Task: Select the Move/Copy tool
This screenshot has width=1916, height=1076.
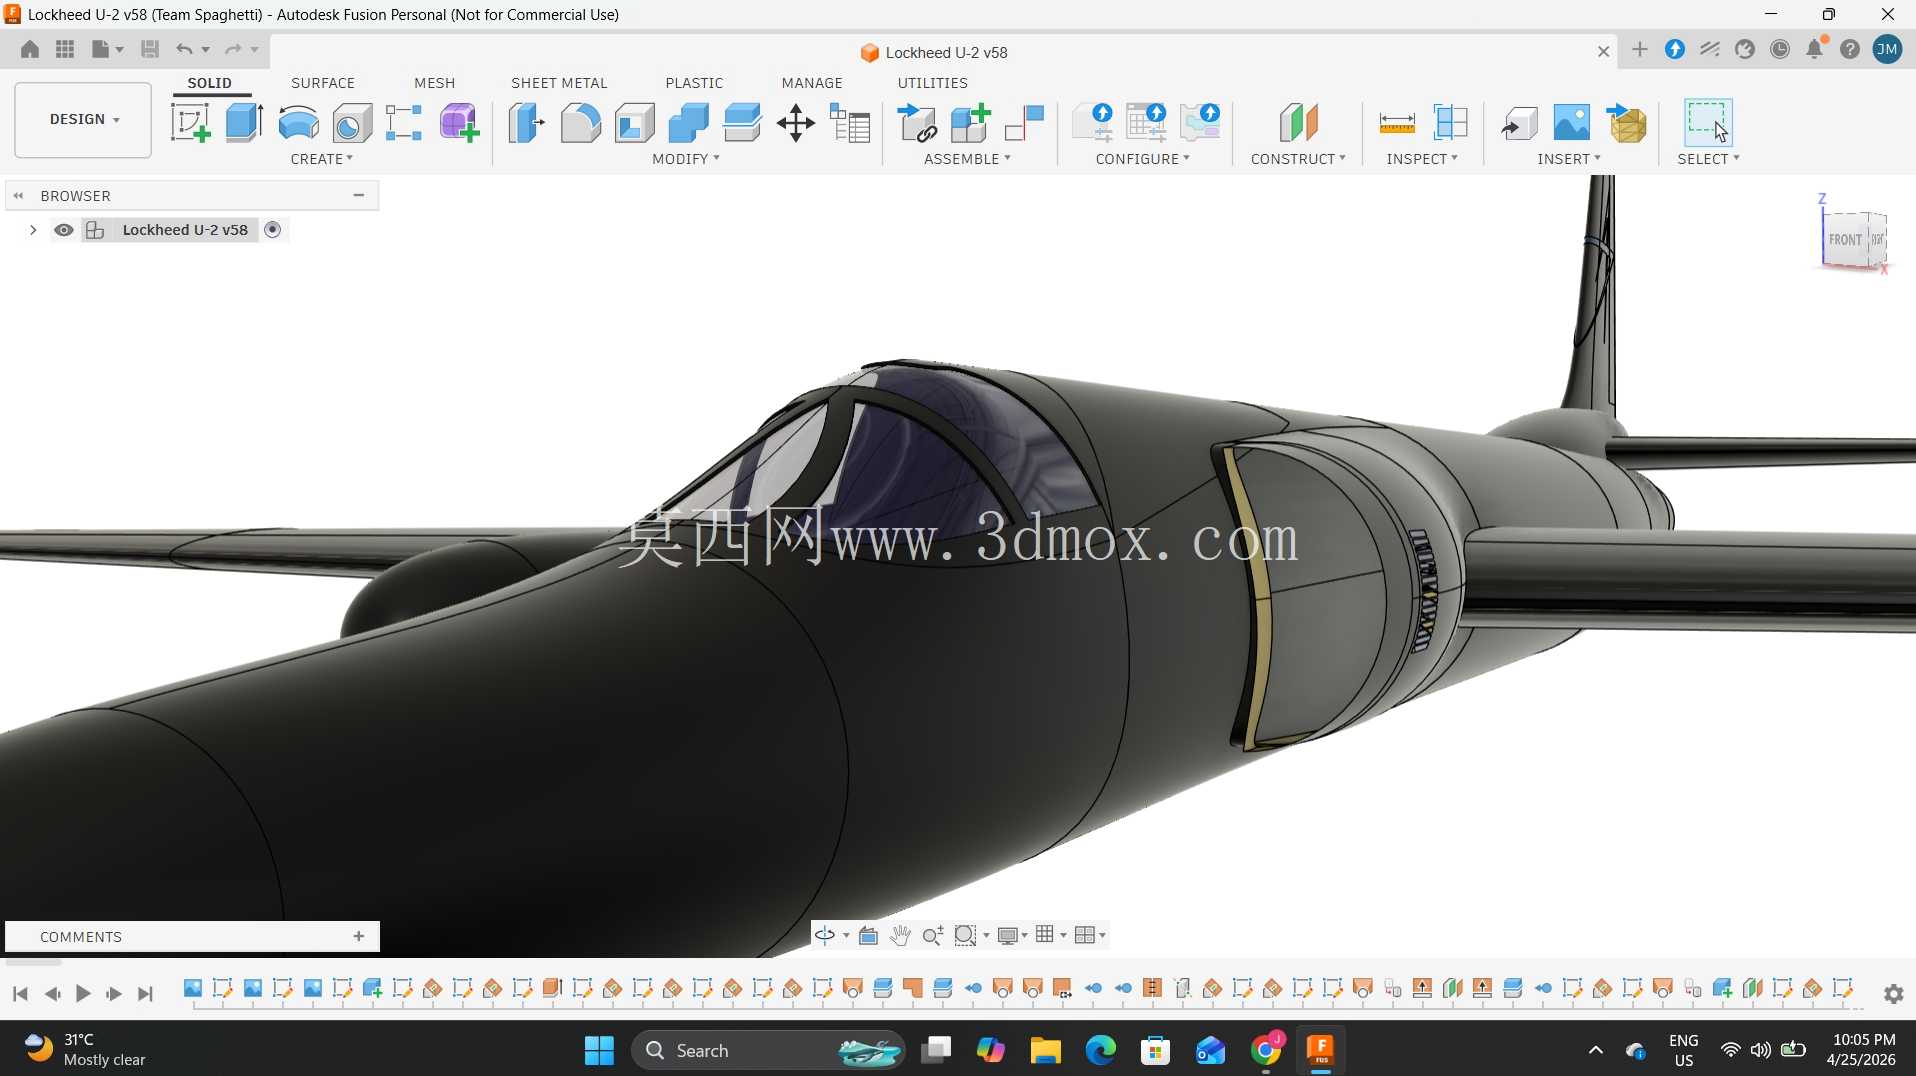Action: click(796, 123)
